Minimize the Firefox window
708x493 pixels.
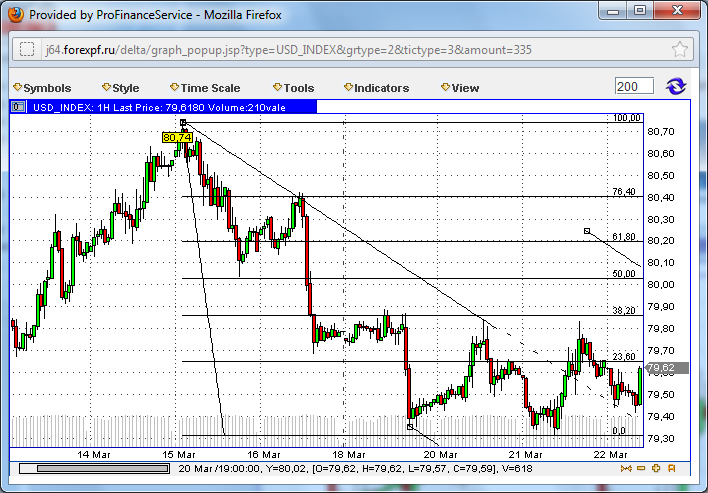click(613, 11)
